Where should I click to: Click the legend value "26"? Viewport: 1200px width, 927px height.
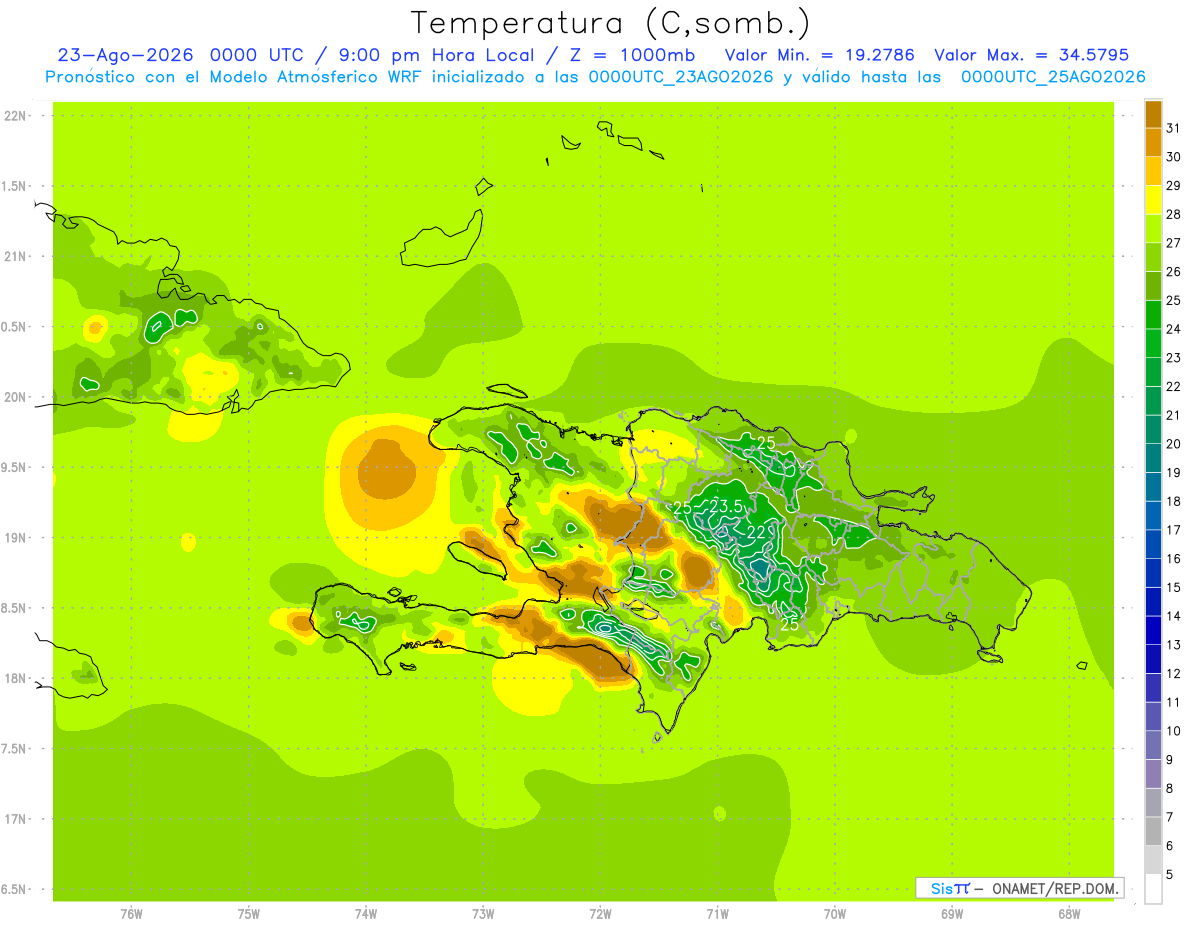pyautogui.click(x=1174, y=272)
